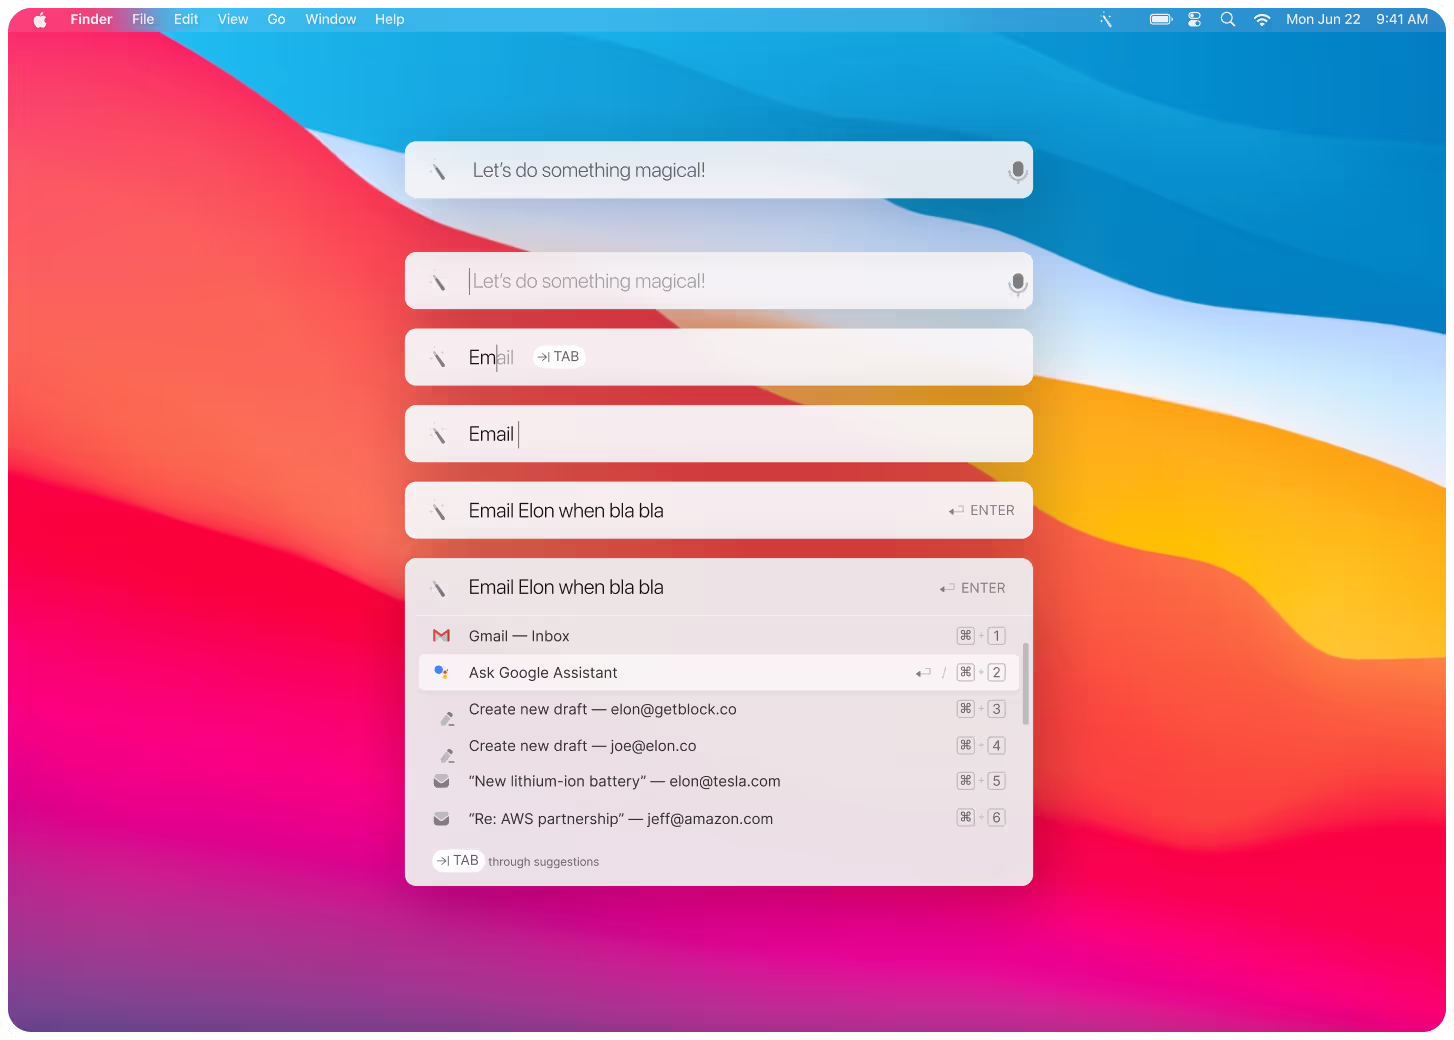Click the wand icon in the plain 'Email' bar

click(438, 435)
